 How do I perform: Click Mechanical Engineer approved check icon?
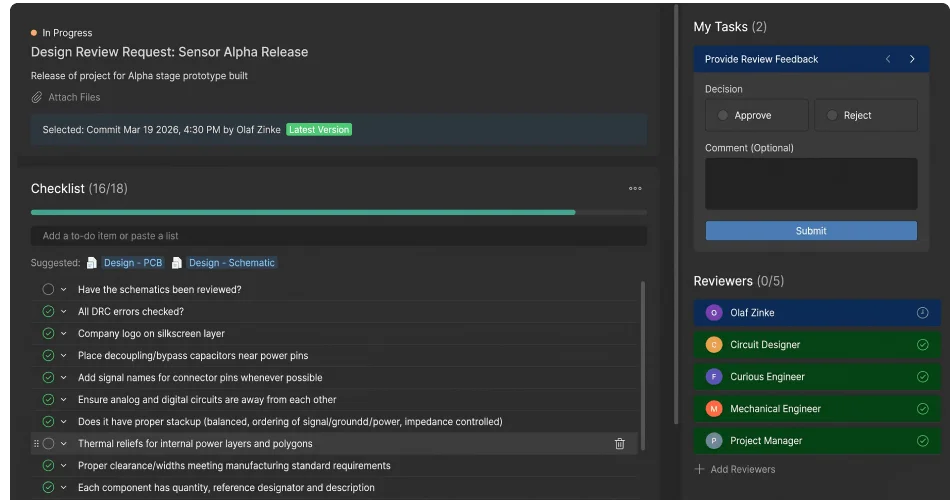pyautogui.click(x=922, y=408)
